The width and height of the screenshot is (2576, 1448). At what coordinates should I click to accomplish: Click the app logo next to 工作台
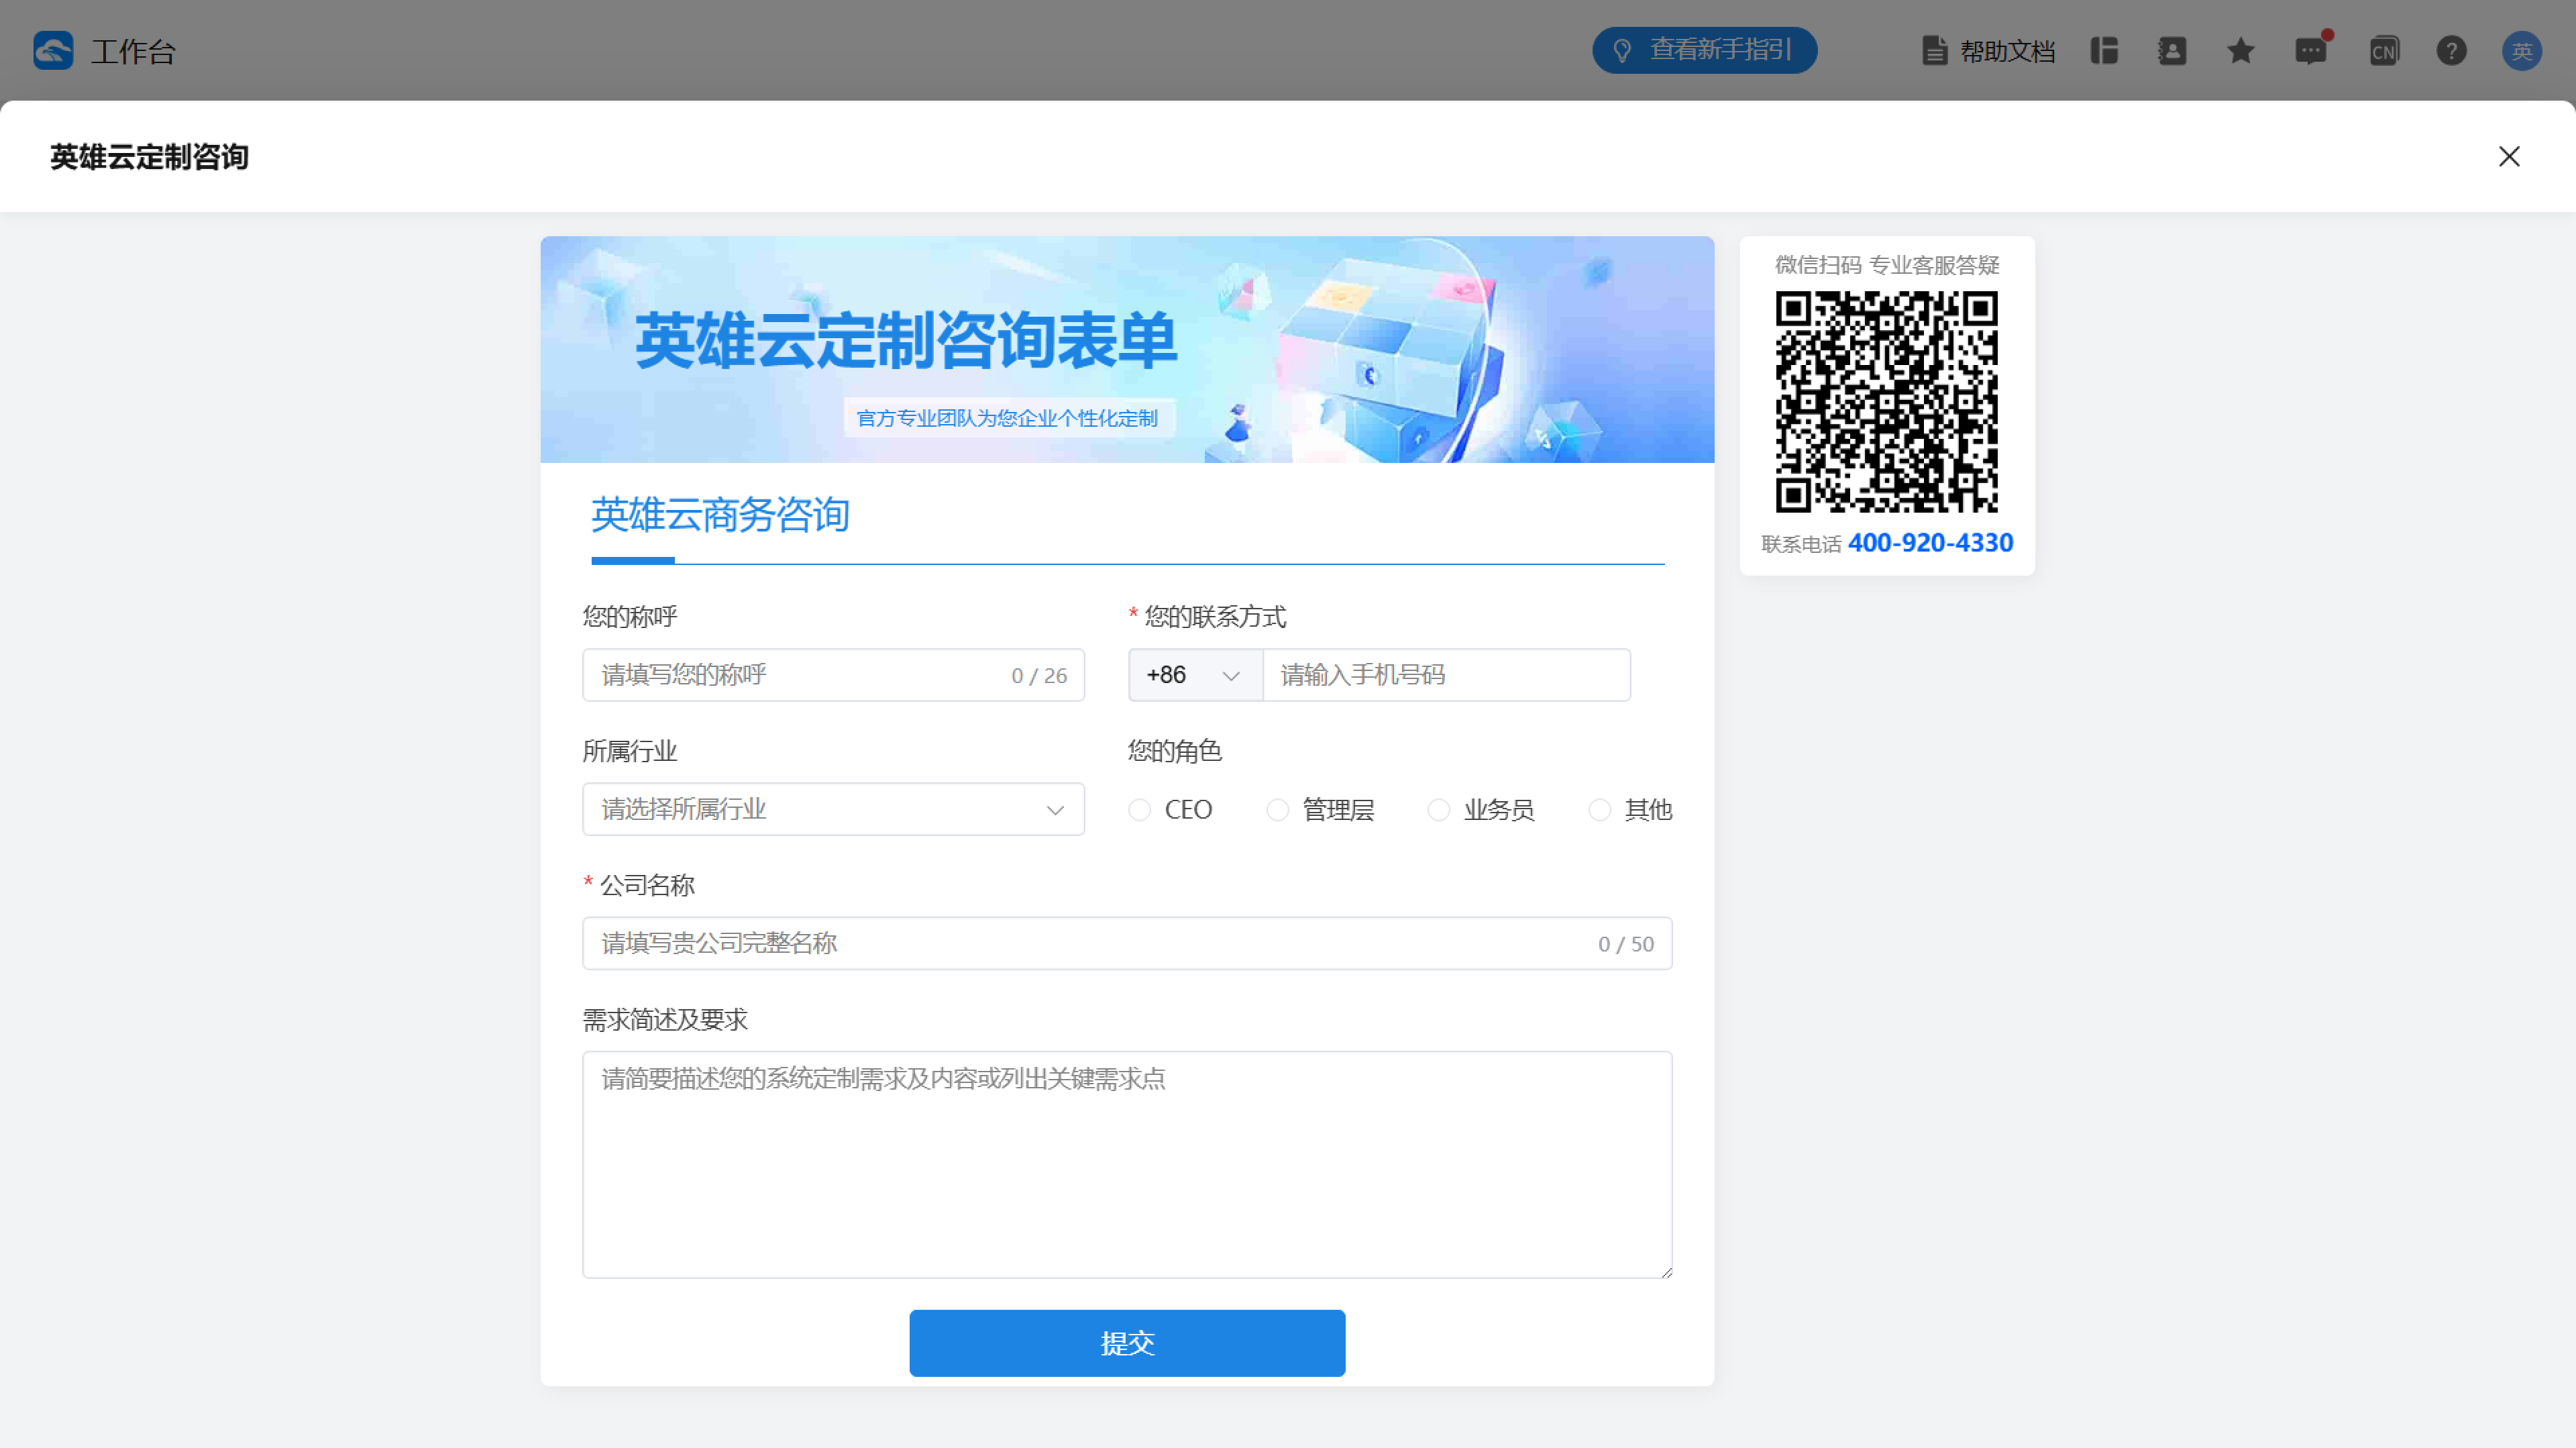tap(53, 50)
